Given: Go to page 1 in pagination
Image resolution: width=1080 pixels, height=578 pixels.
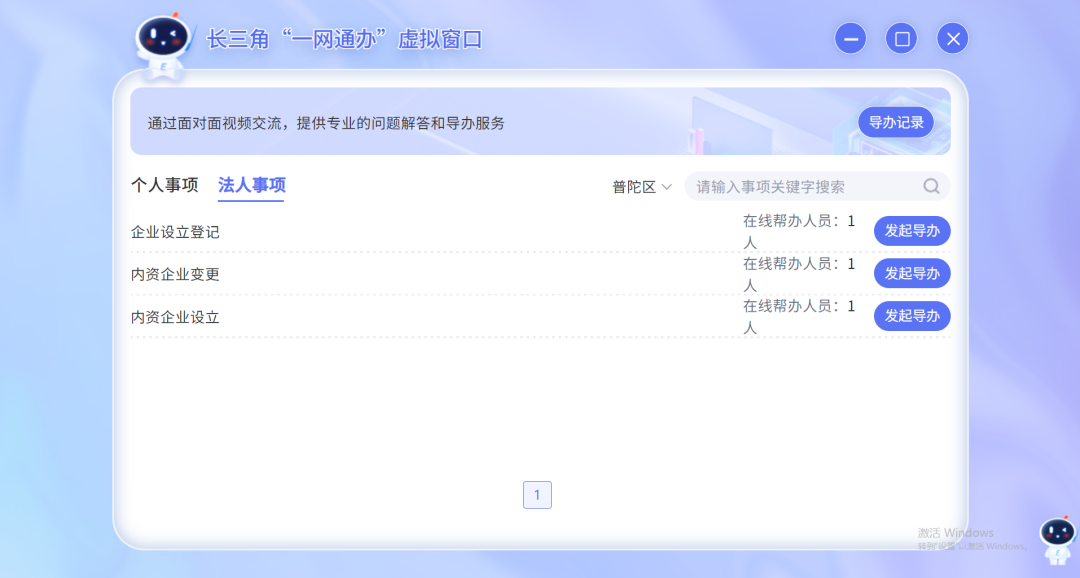Looking at the screenshot, I should coord(537,495).
